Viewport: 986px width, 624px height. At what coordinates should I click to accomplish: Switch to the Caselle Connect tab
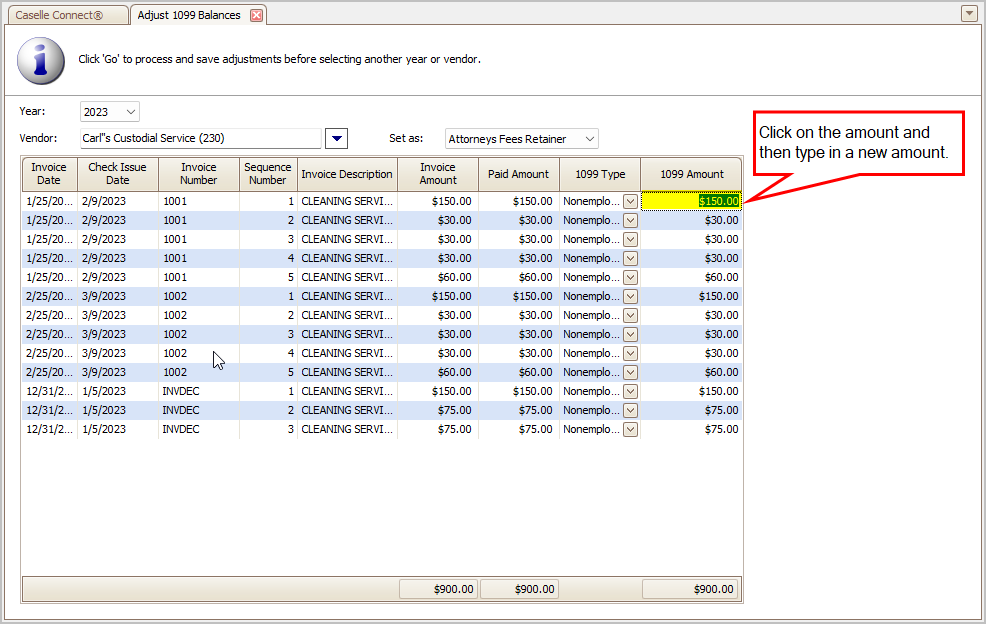pos(66,15)
